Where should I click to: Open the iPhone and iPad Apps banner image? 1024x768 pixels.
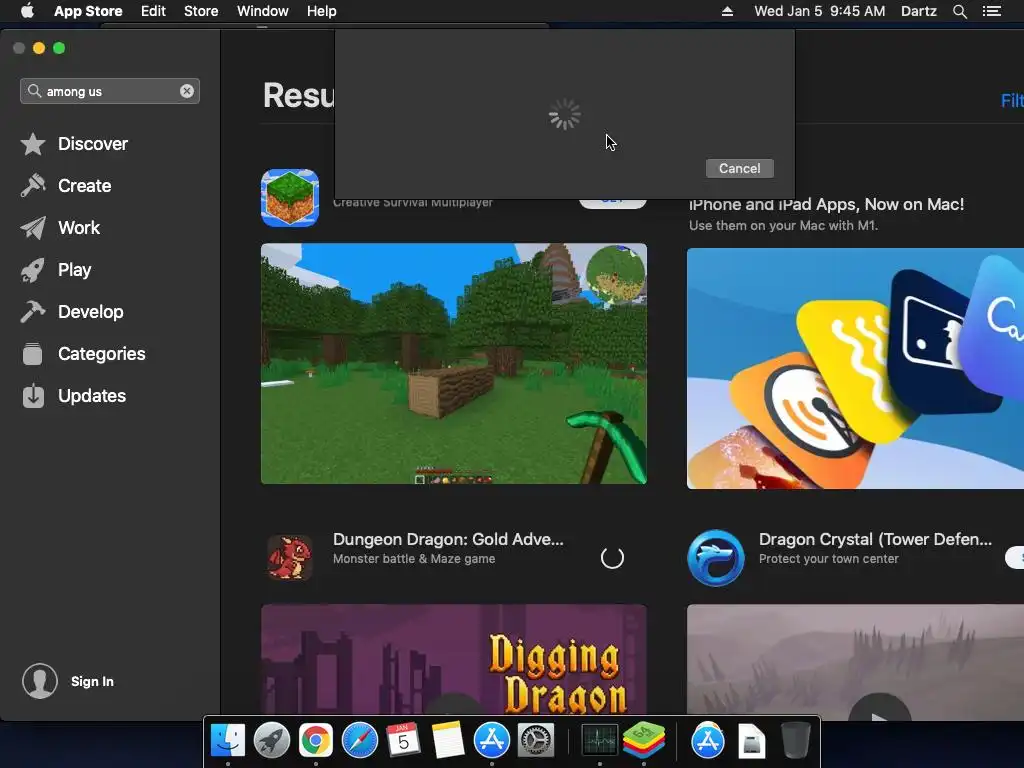(x=856, y=368)
